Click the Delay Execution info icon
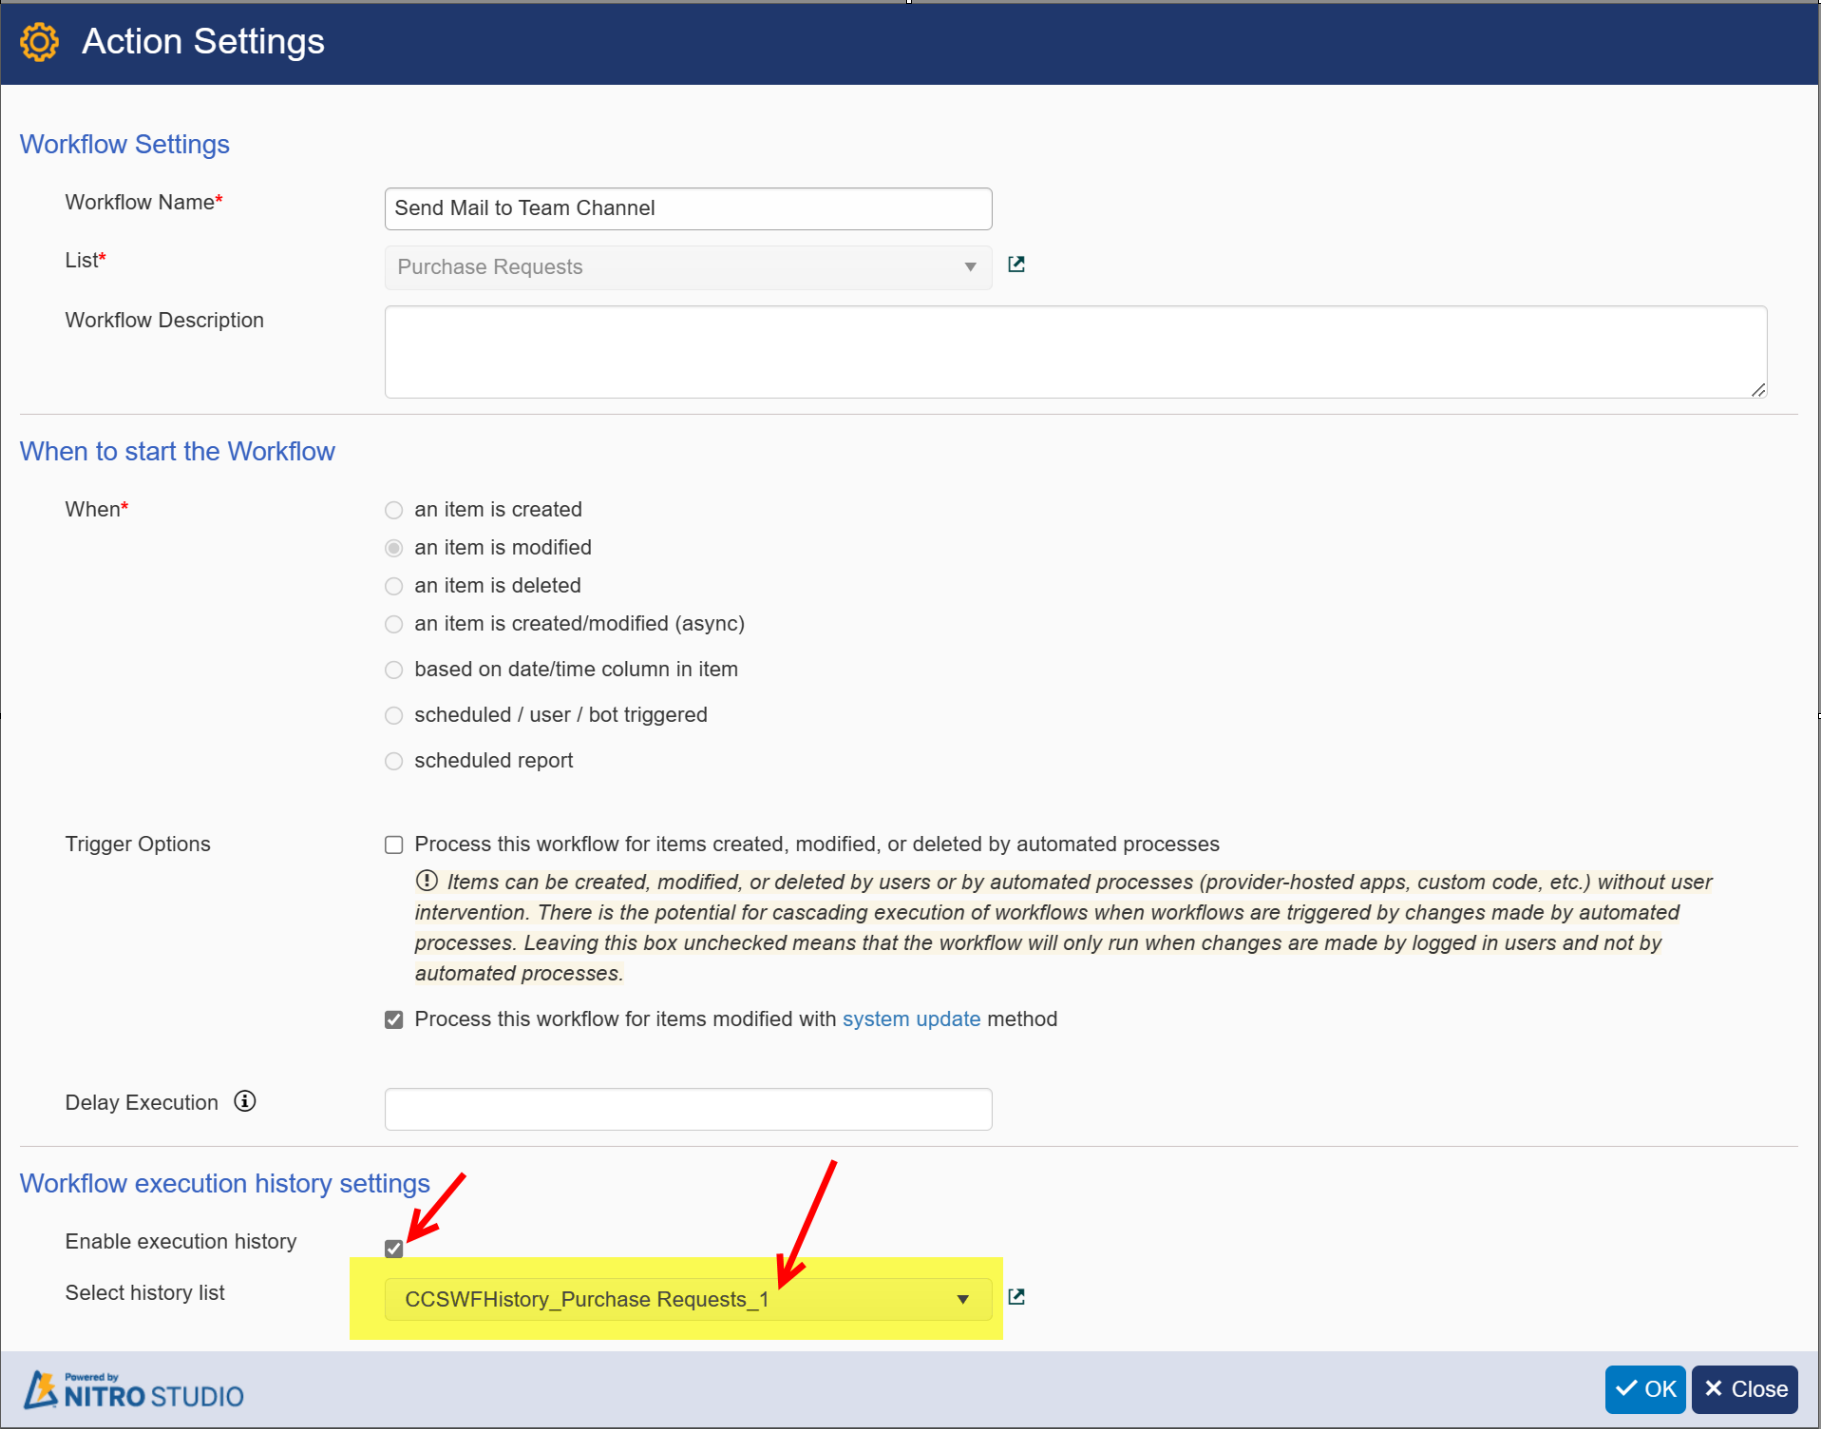Image resolution: width=1821 pixels, height=1429 pixels. [x=245, y=1101]
